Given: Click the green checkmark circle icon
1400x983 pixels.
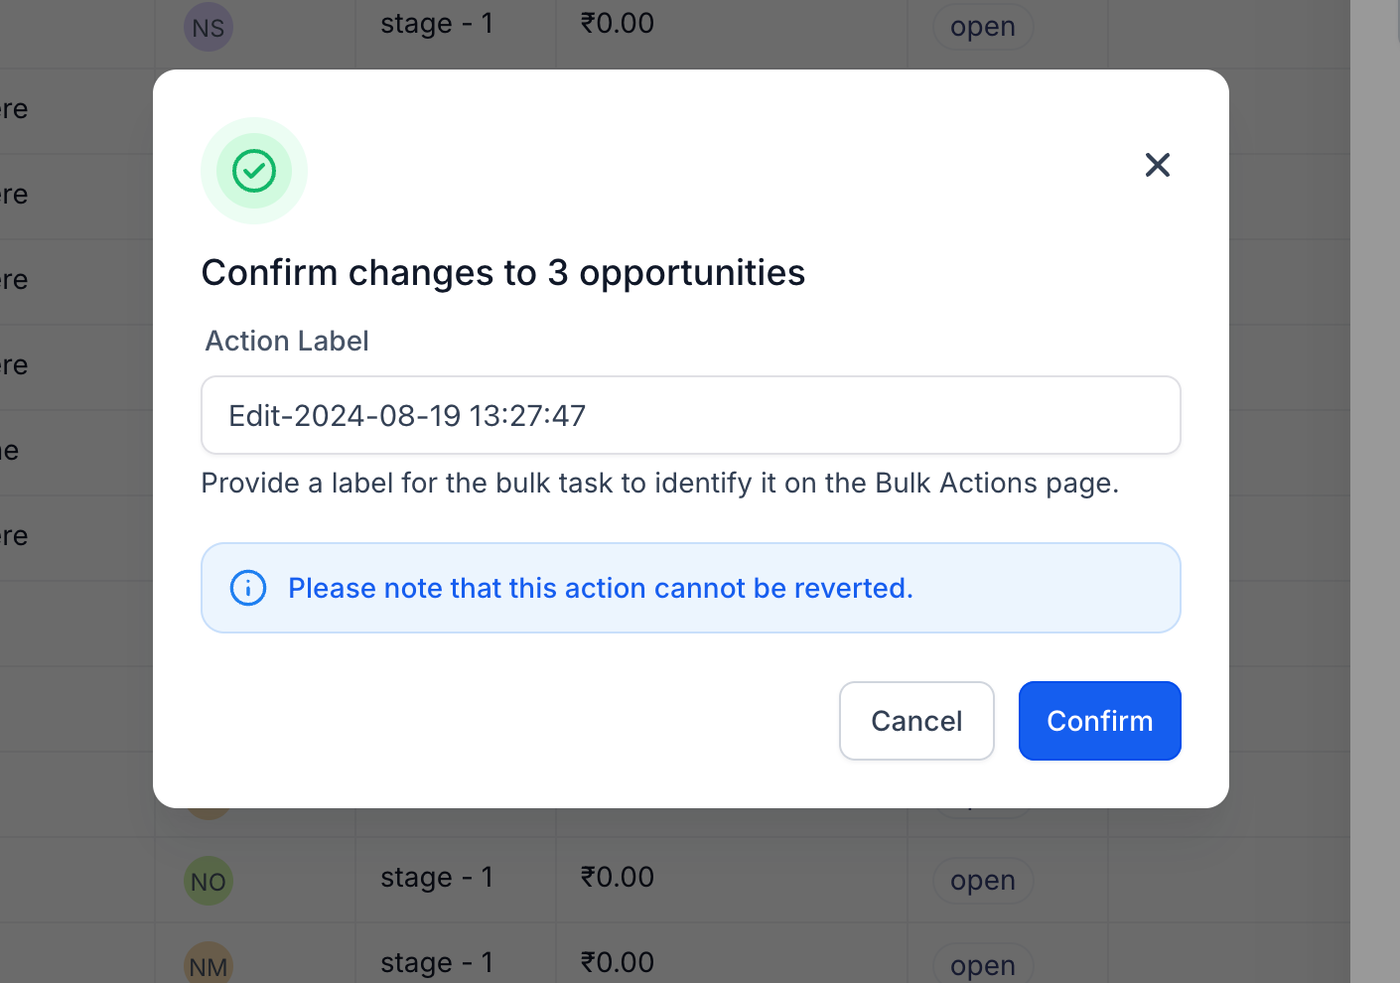Looking at the screenshot, I should coord(254,171).
